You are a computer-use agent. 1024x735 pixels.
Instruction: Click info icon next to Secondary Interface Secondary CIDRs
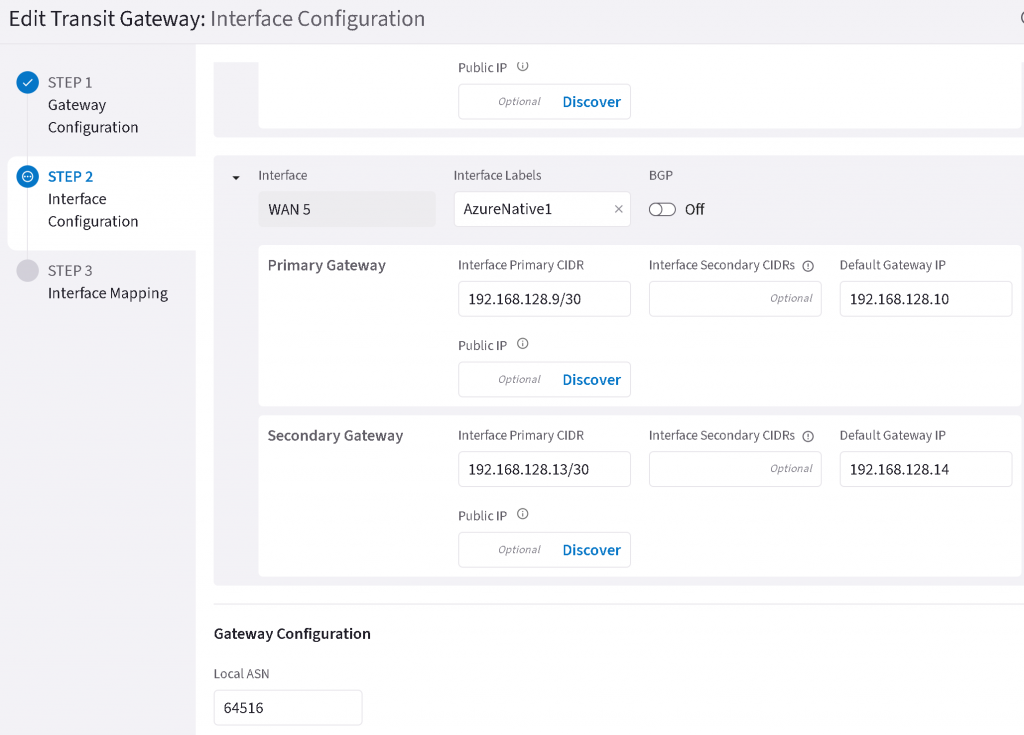[808, 436]
